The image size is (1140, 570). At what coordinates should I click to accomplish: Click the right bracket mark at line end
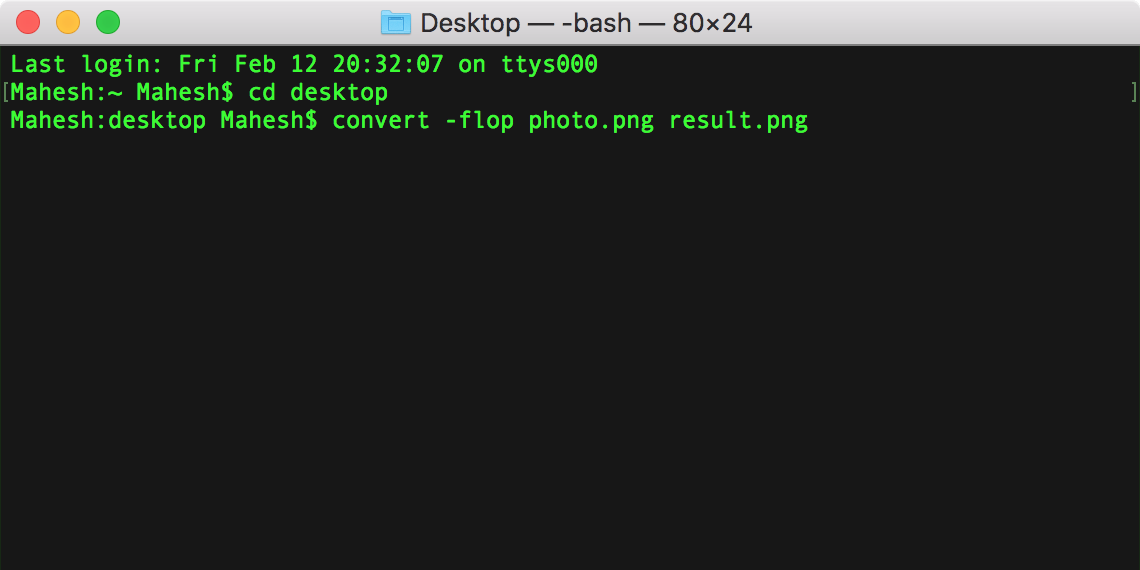[x=1133, y=92]
